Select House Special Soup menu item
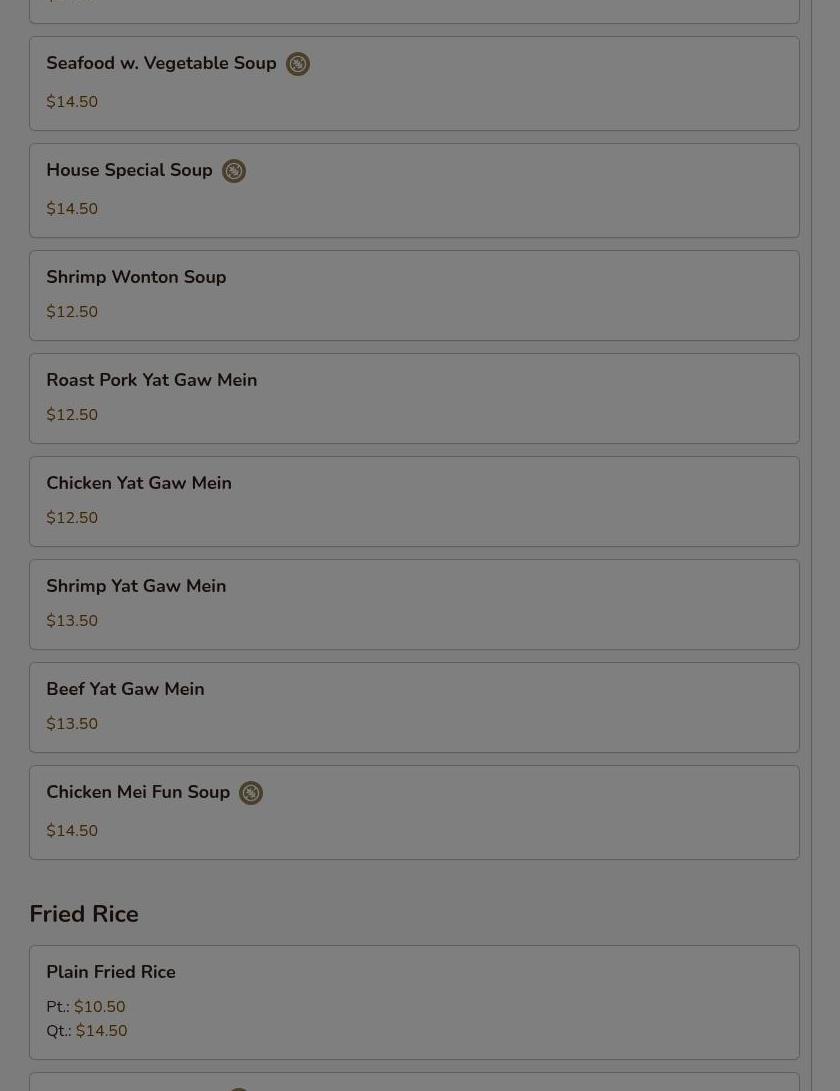 tap(414, 191)
